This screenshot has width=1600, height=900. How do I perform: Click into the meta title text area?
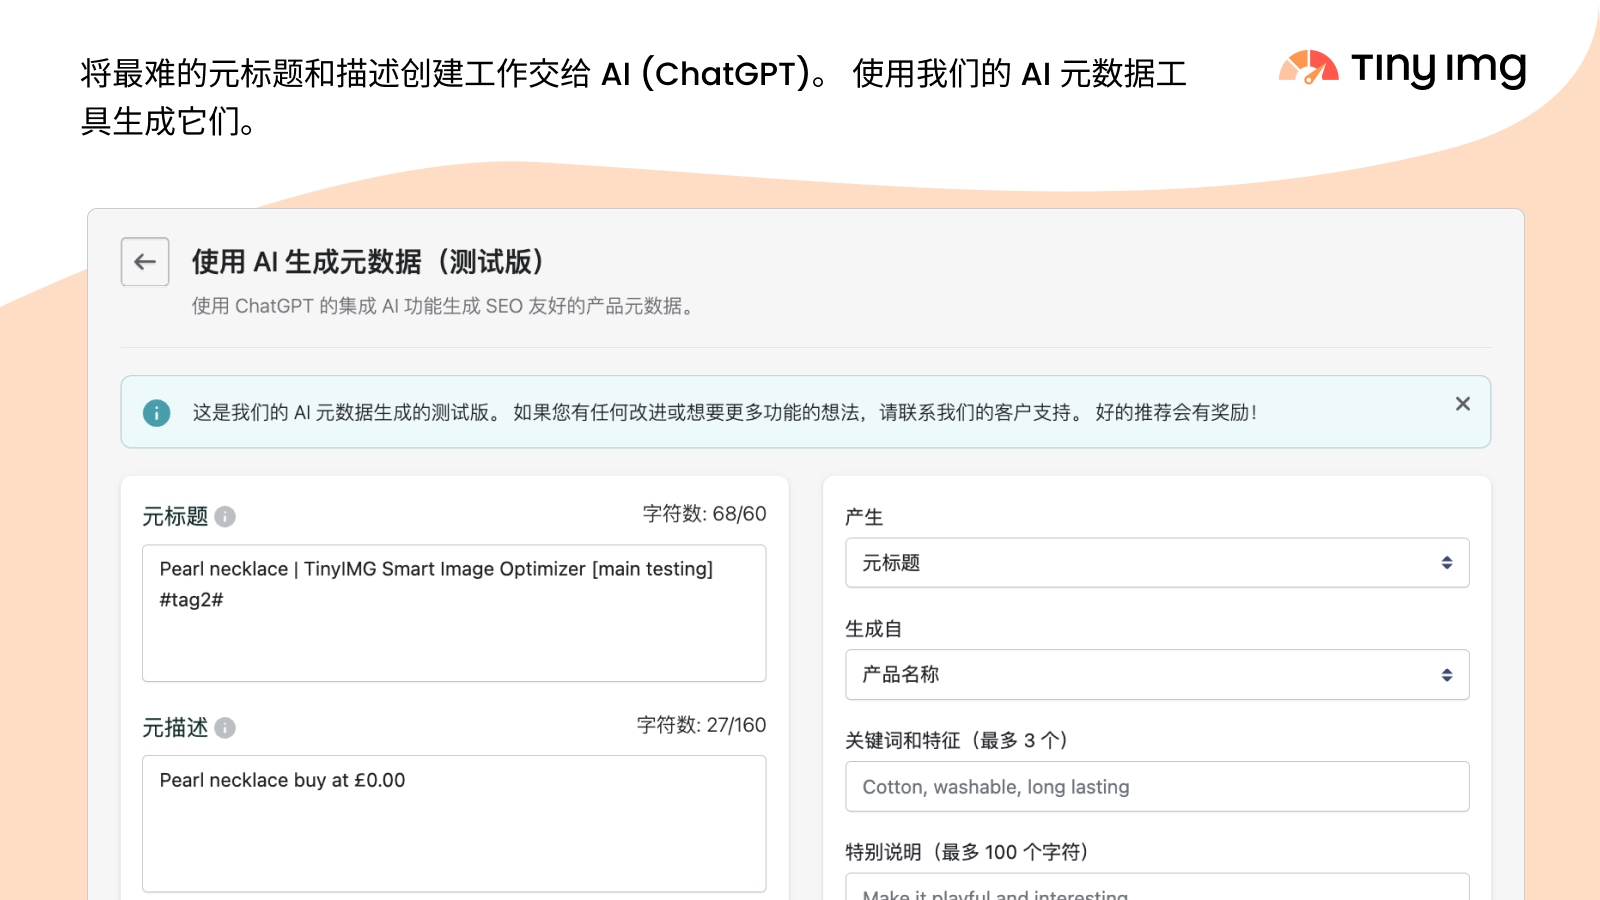[454, 613]
